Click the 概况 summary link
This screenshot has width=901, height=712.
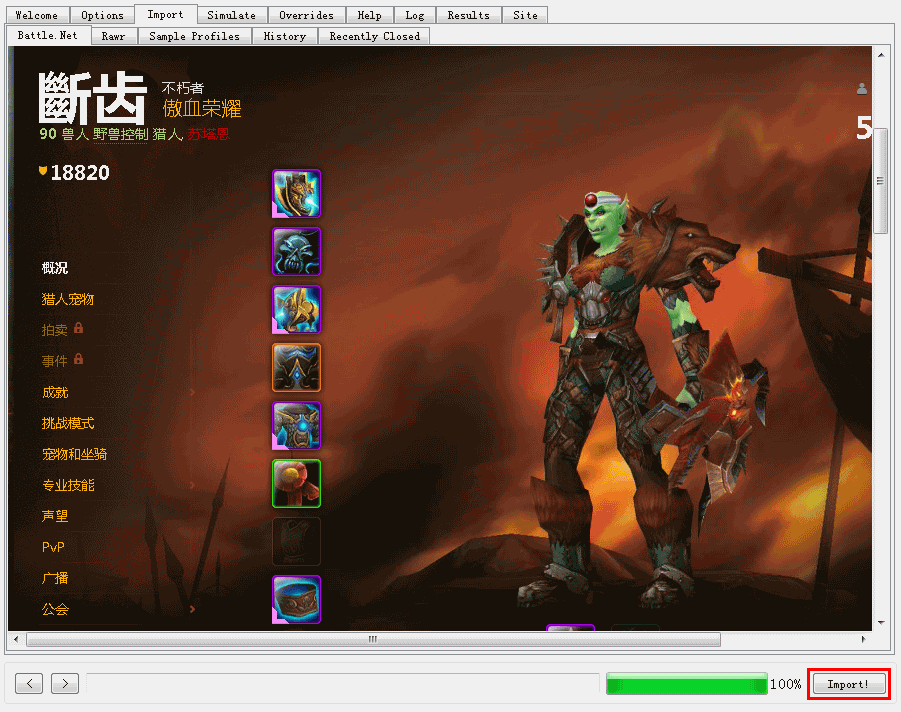tap(55, 268)
